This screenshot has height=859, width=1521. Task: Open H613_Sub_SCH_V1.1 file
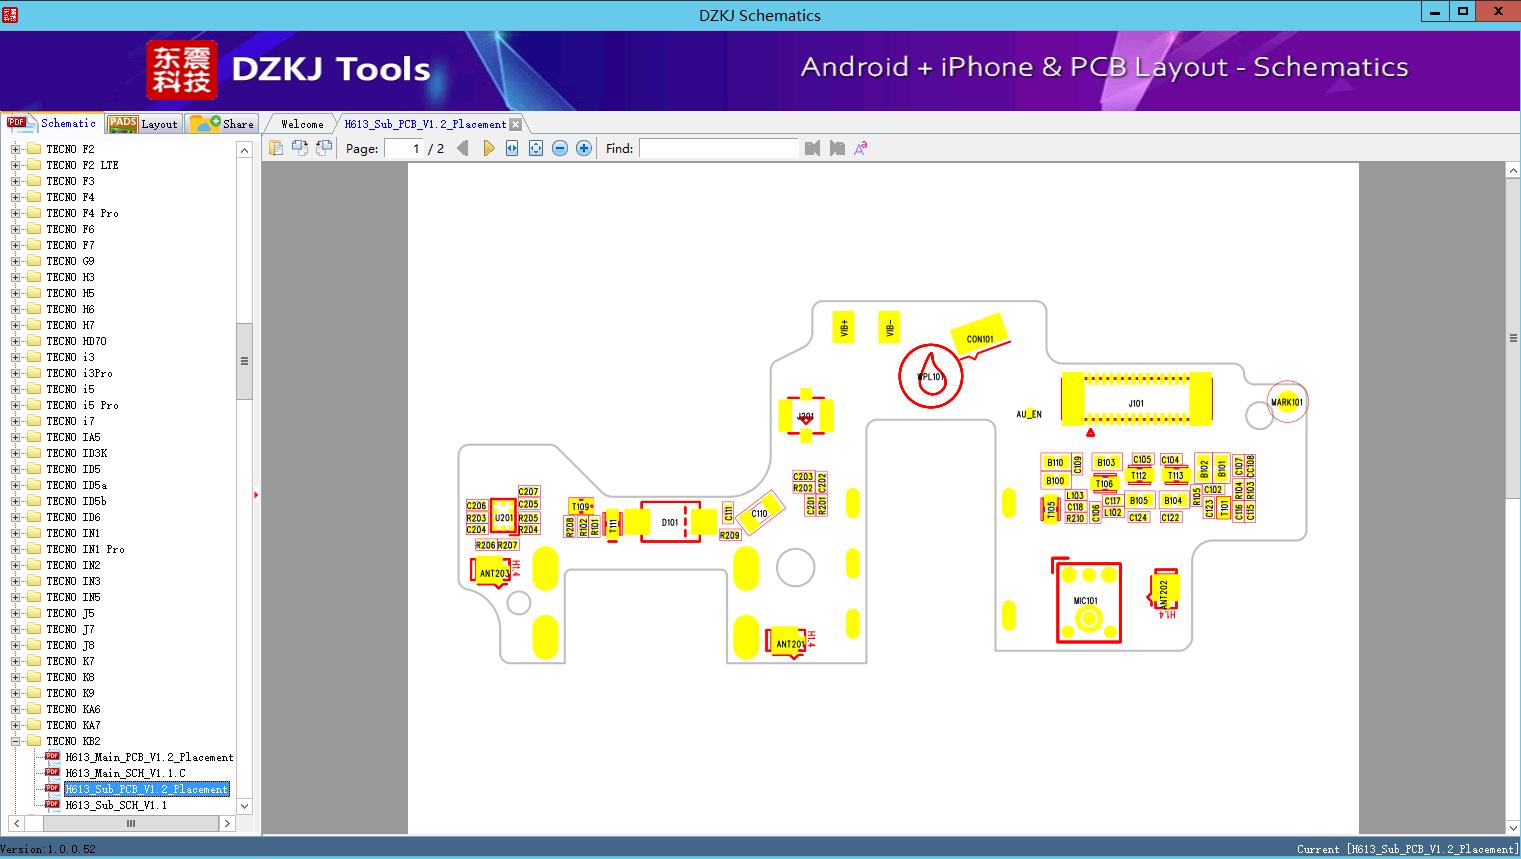tap(116, 805)
